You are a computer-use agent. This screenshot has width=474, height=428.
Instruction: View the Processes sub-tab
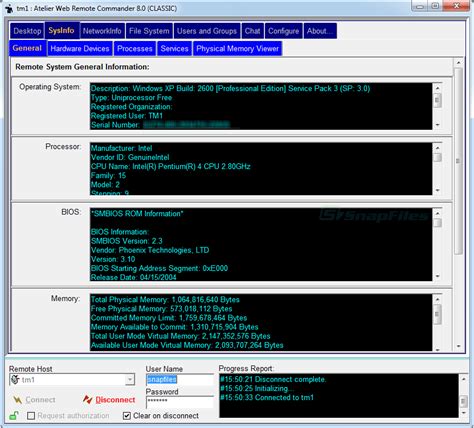click(x=135, y=49)
